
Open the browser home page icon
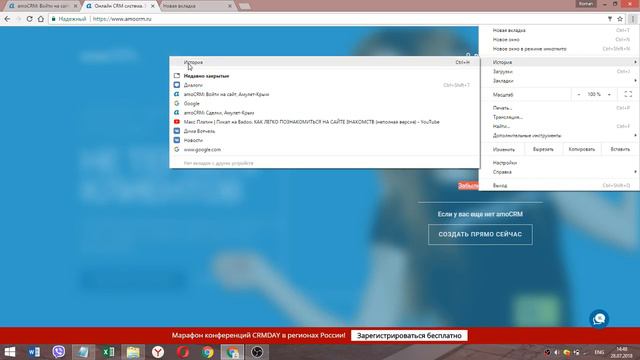(41, 19)
